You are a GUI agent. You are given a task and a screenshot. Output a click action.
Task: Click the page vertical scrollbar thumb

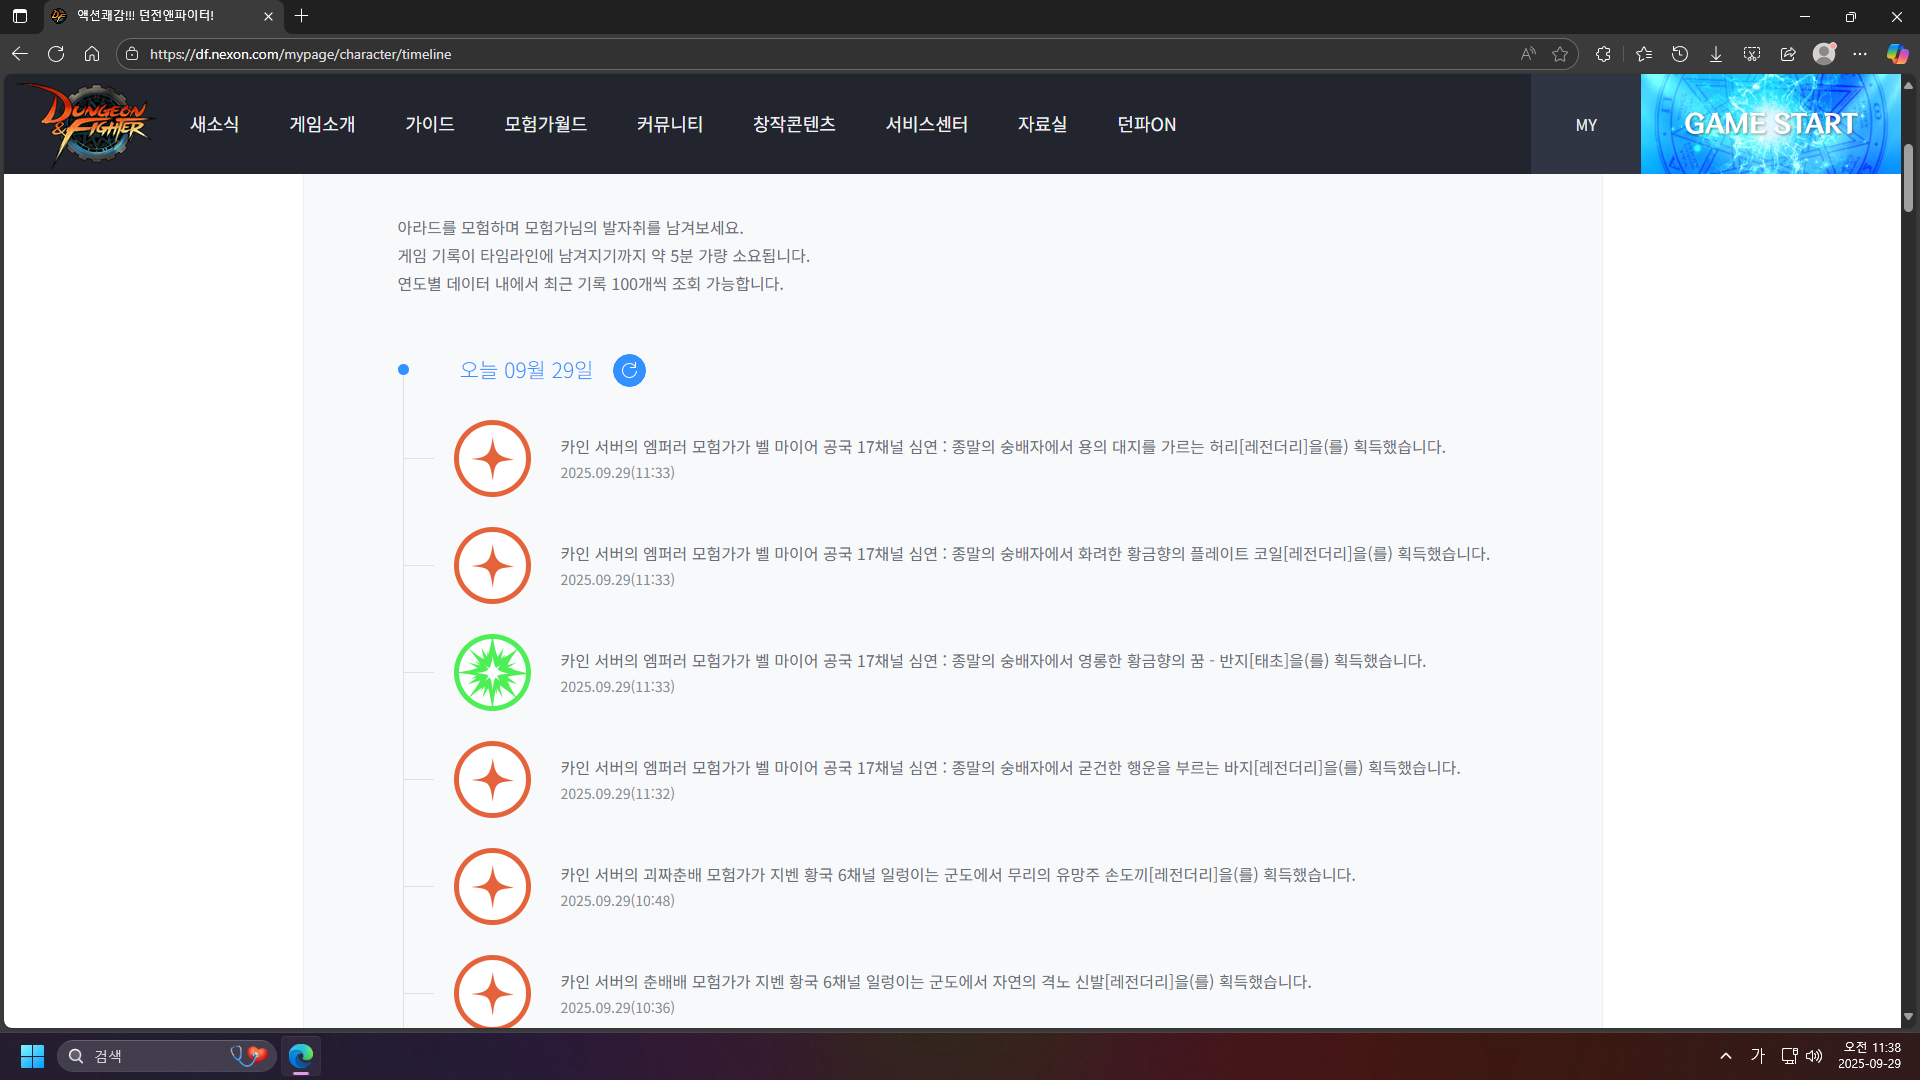(x=1908, y=178)
